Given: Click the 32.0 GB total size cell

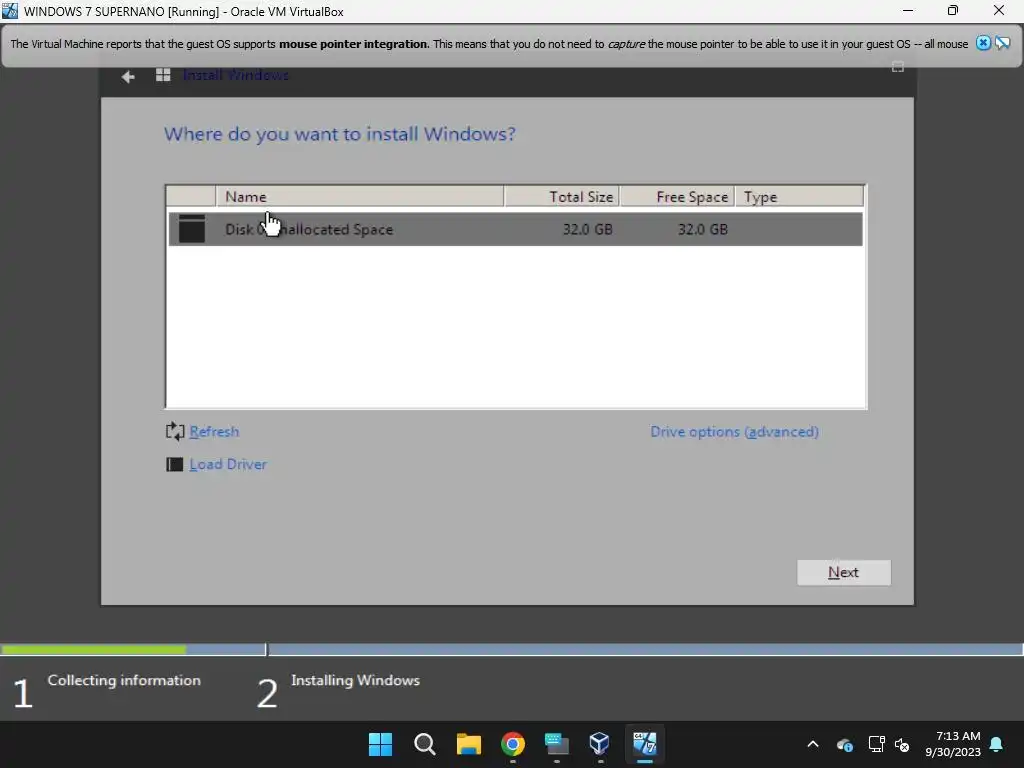Looking at the screenshot, I should pos(588,229).
